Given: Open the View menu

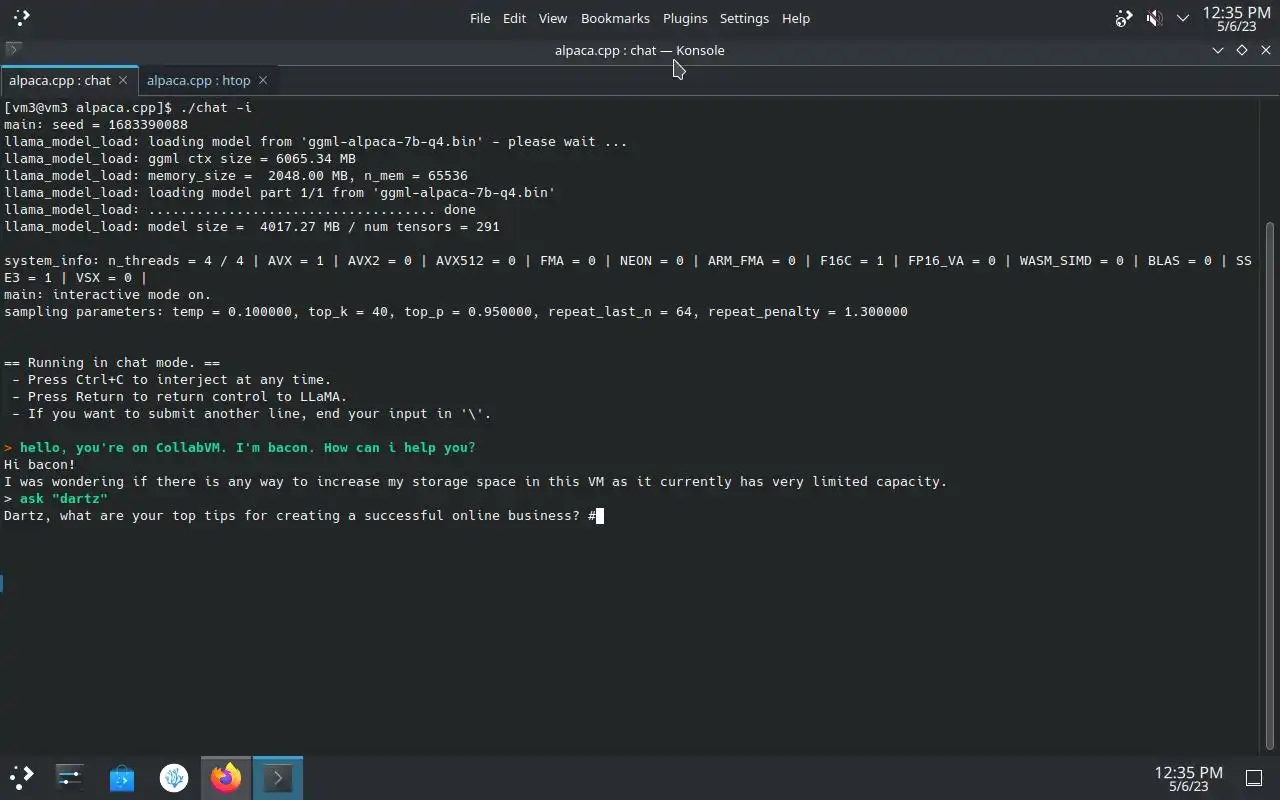Looking at the screenshot, I should click(552, 18).
